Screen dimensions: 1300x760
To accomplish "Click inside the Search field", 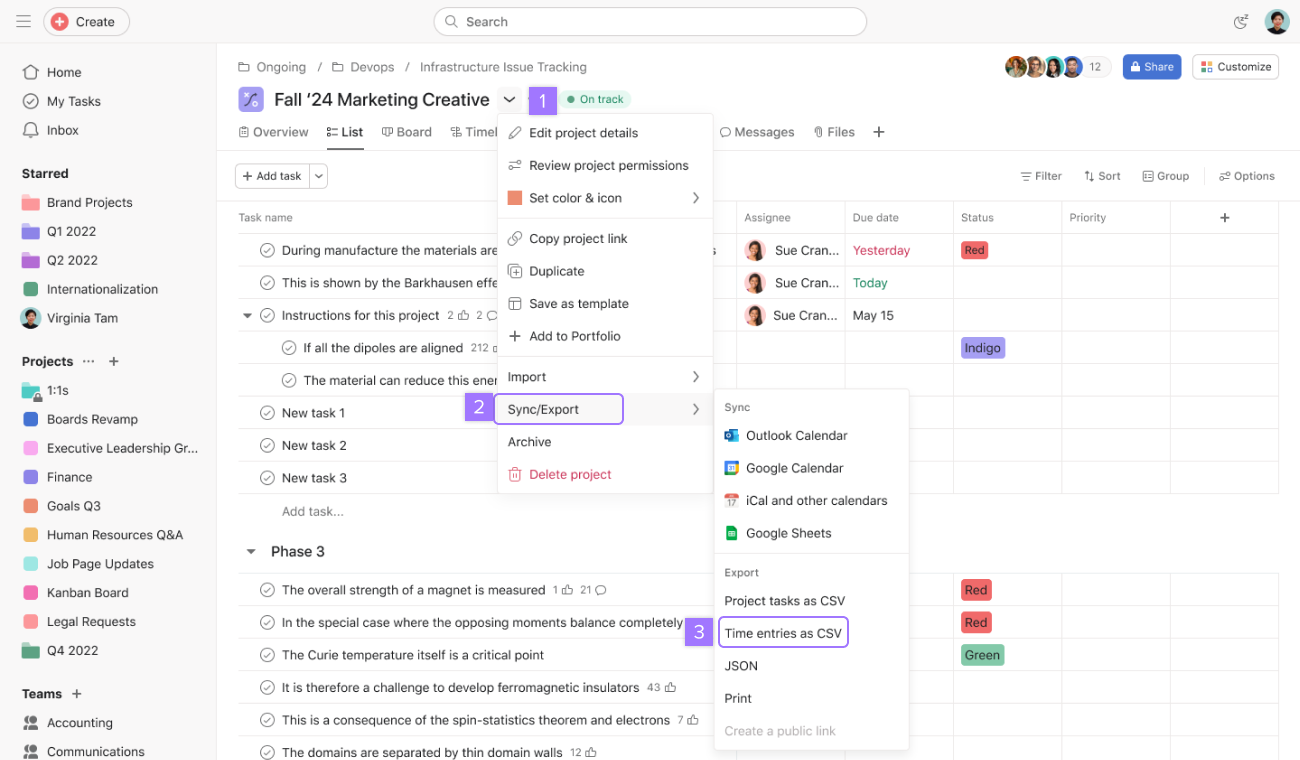I will coord(650,21).
